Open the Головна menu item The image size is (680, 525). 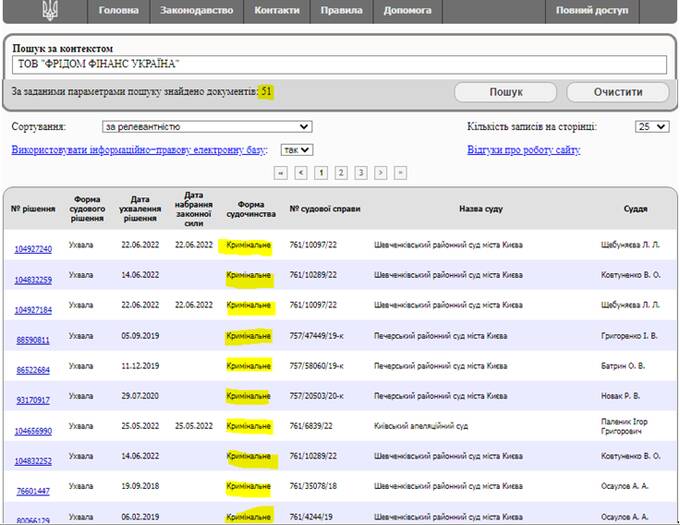(x=118, y=10)
